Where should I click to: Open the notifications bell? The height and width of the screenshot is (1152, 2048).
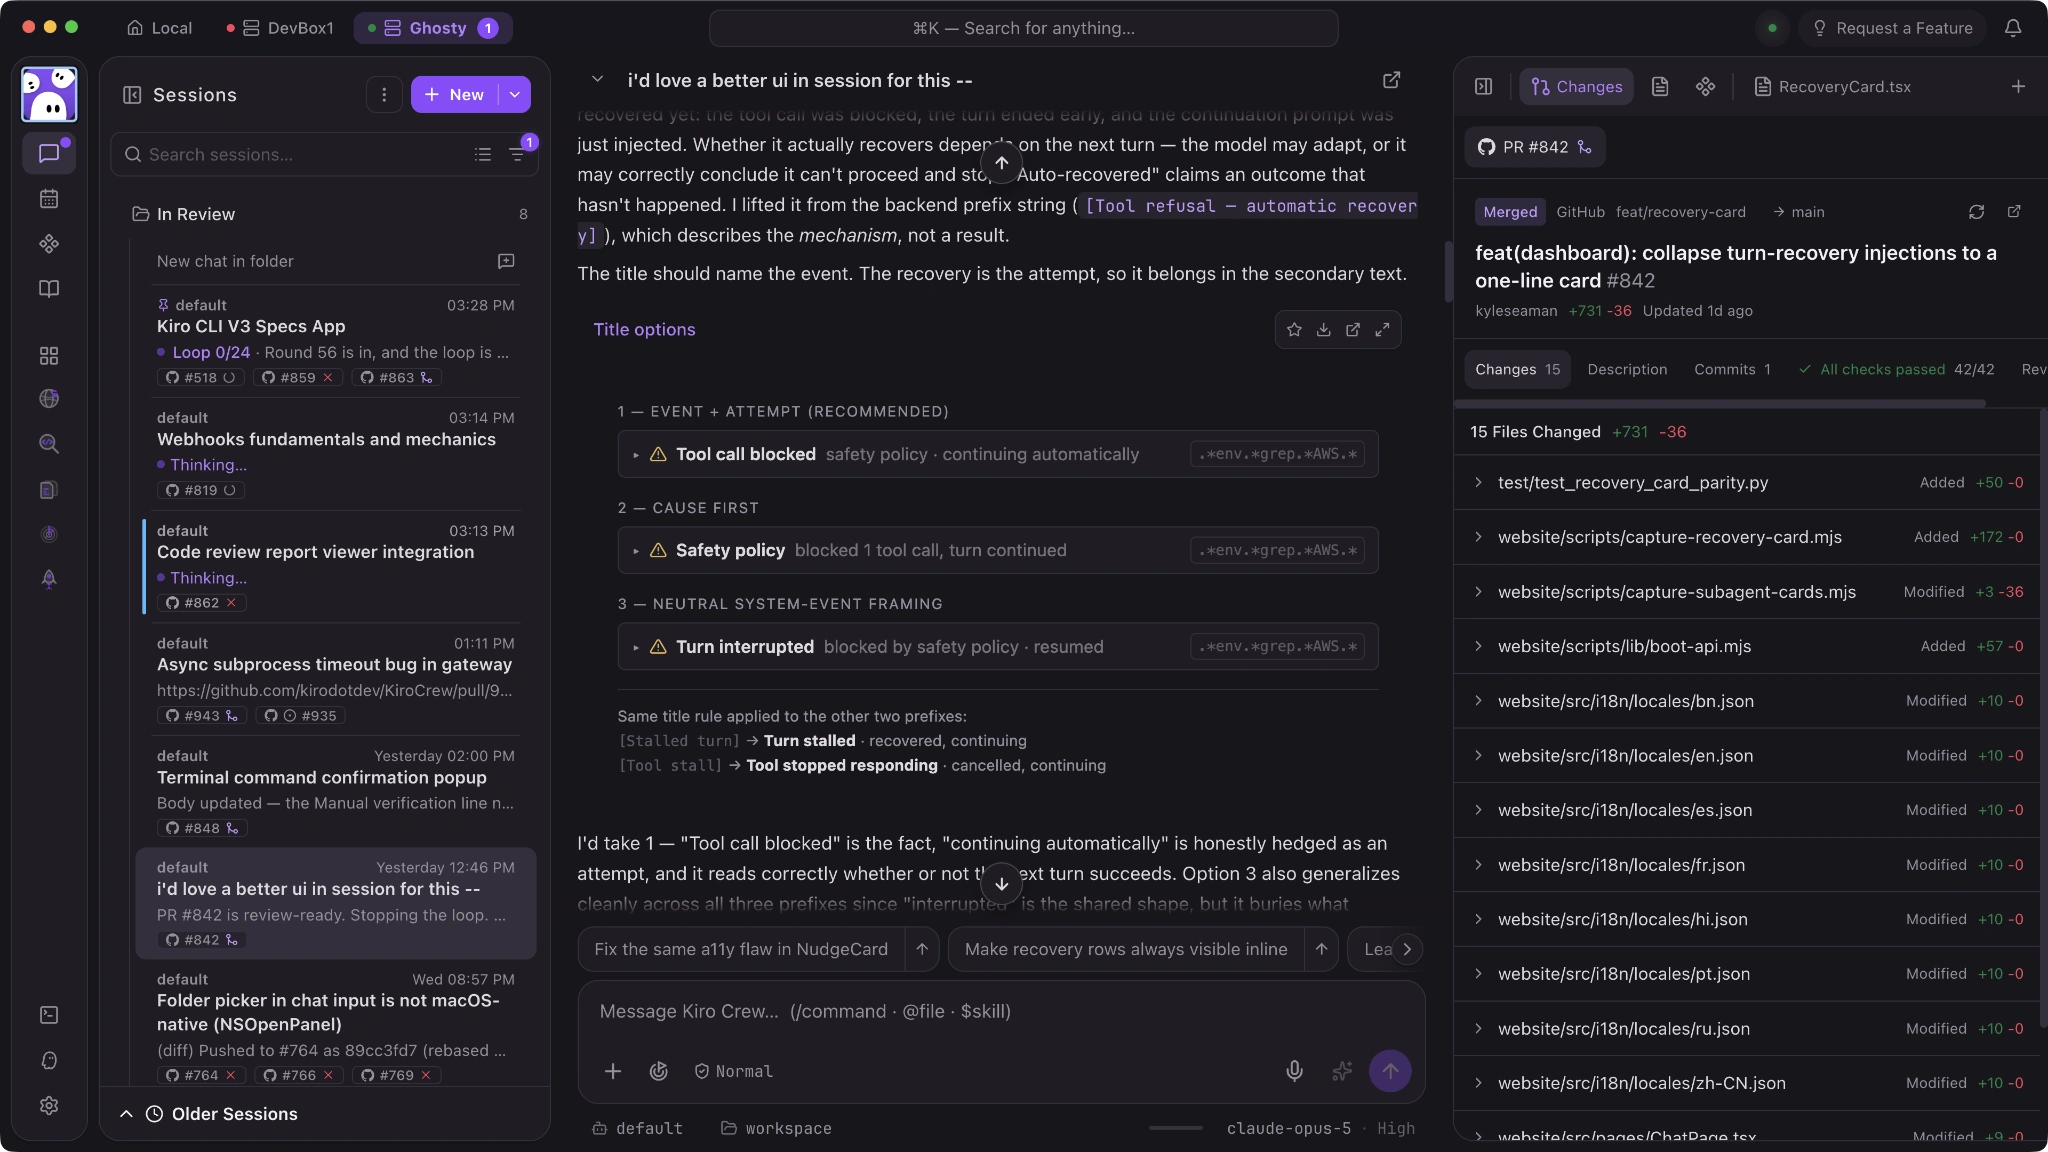[x=2013, y=28]
